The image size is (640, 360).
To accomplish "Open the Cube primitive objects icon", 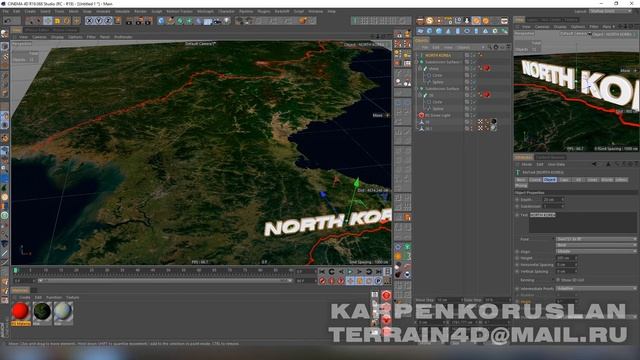I will pos(161,21).
